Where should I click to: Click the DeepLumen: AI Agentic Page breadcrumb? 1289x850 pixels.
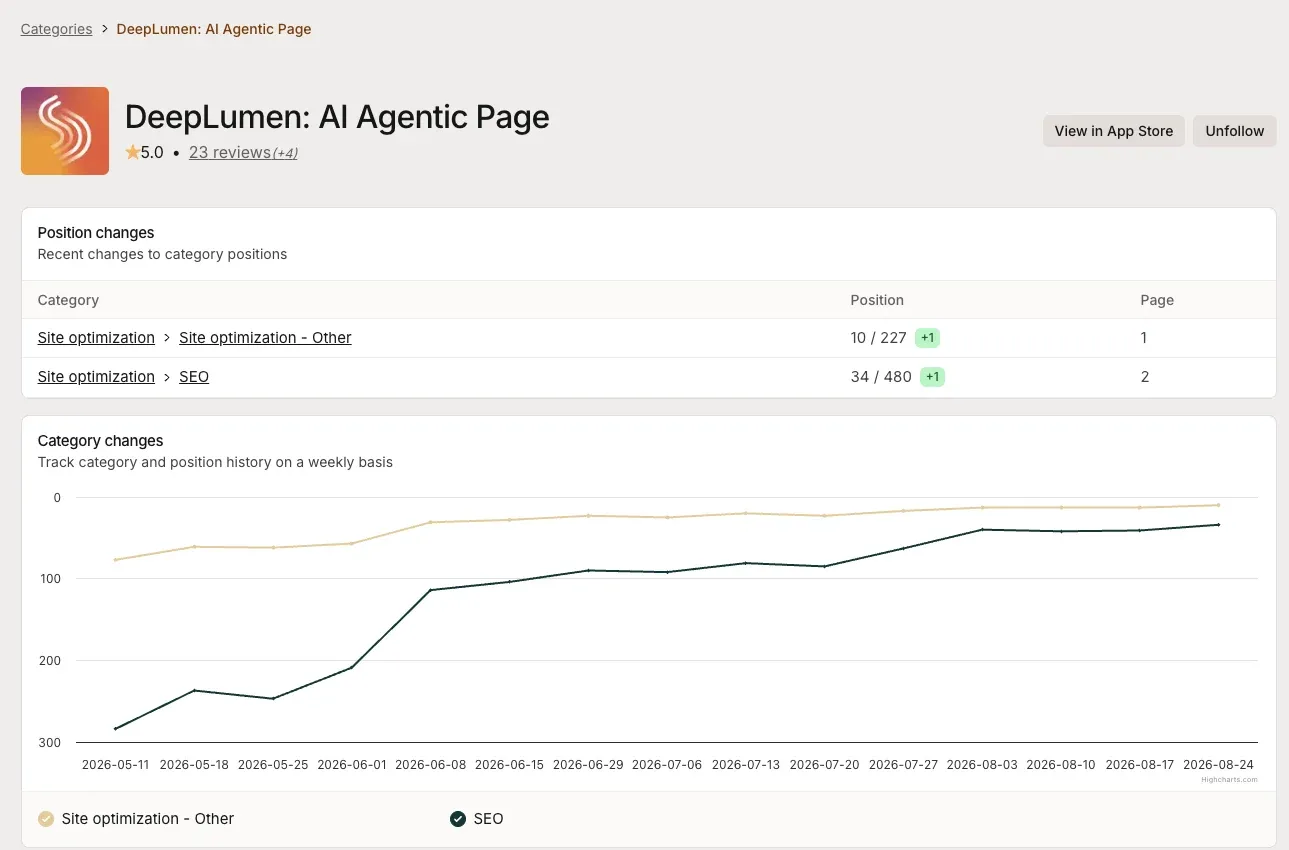coord(214,29)
